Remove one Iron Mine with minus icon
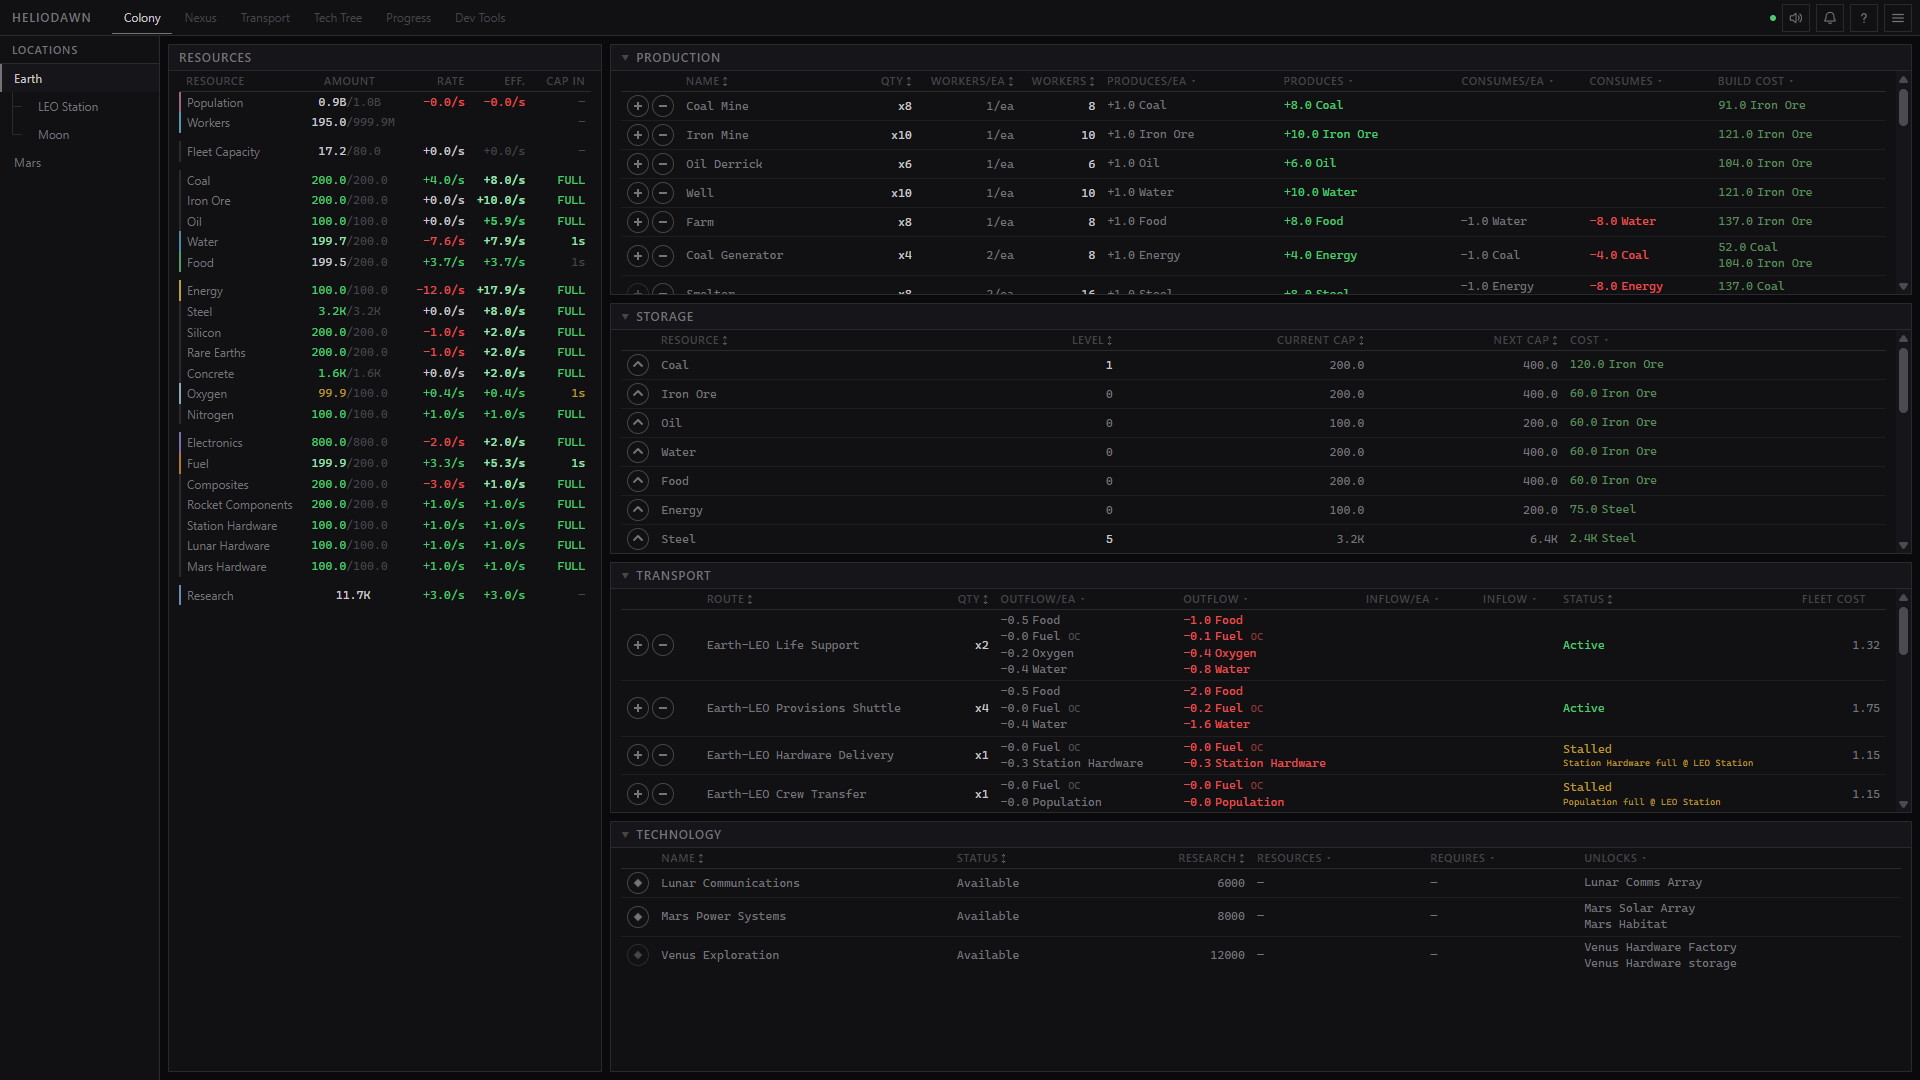 click(x=663, y=135)
